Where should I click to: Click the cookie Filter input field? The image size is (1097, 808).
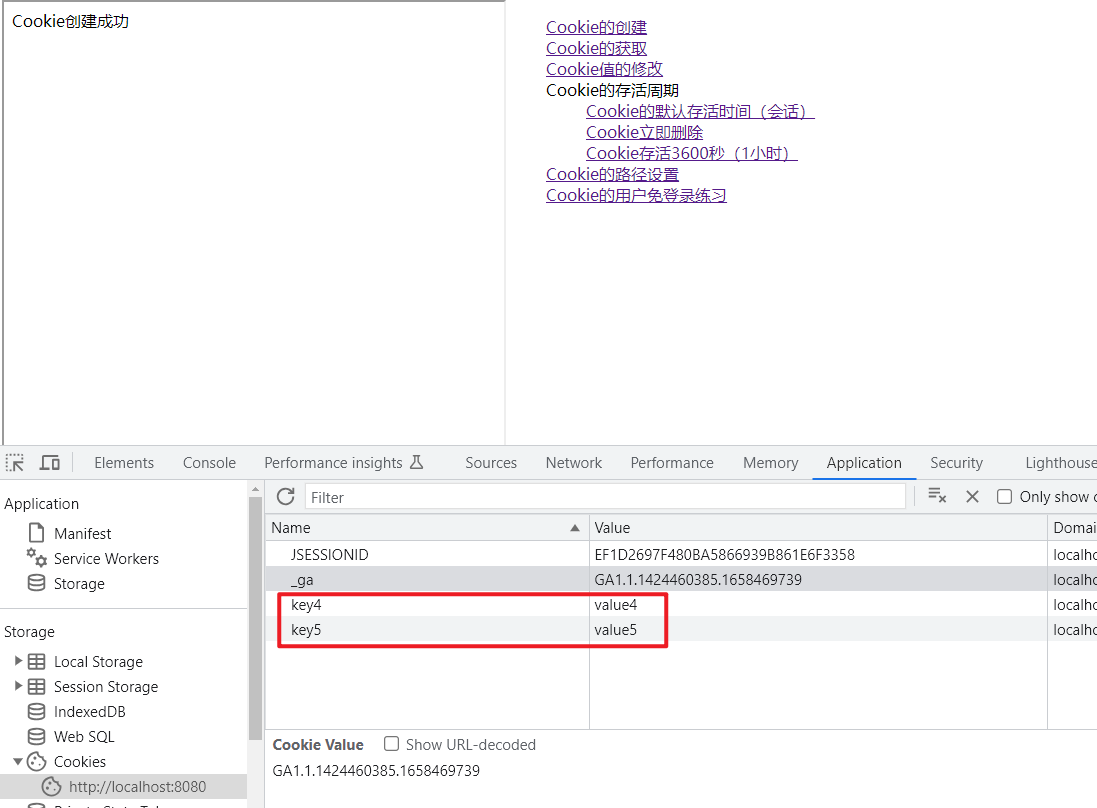click(x=605, y=497)
